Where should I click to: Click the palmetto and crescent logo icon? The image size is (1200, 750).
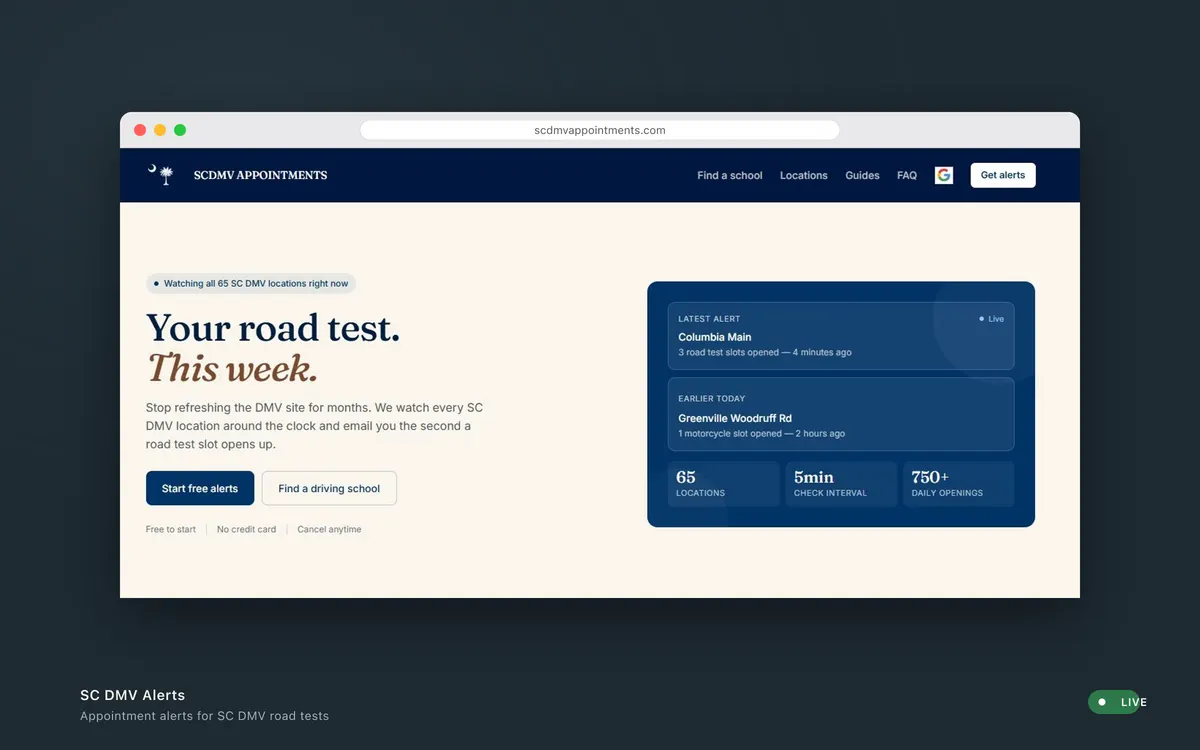[x=160, y=175]
